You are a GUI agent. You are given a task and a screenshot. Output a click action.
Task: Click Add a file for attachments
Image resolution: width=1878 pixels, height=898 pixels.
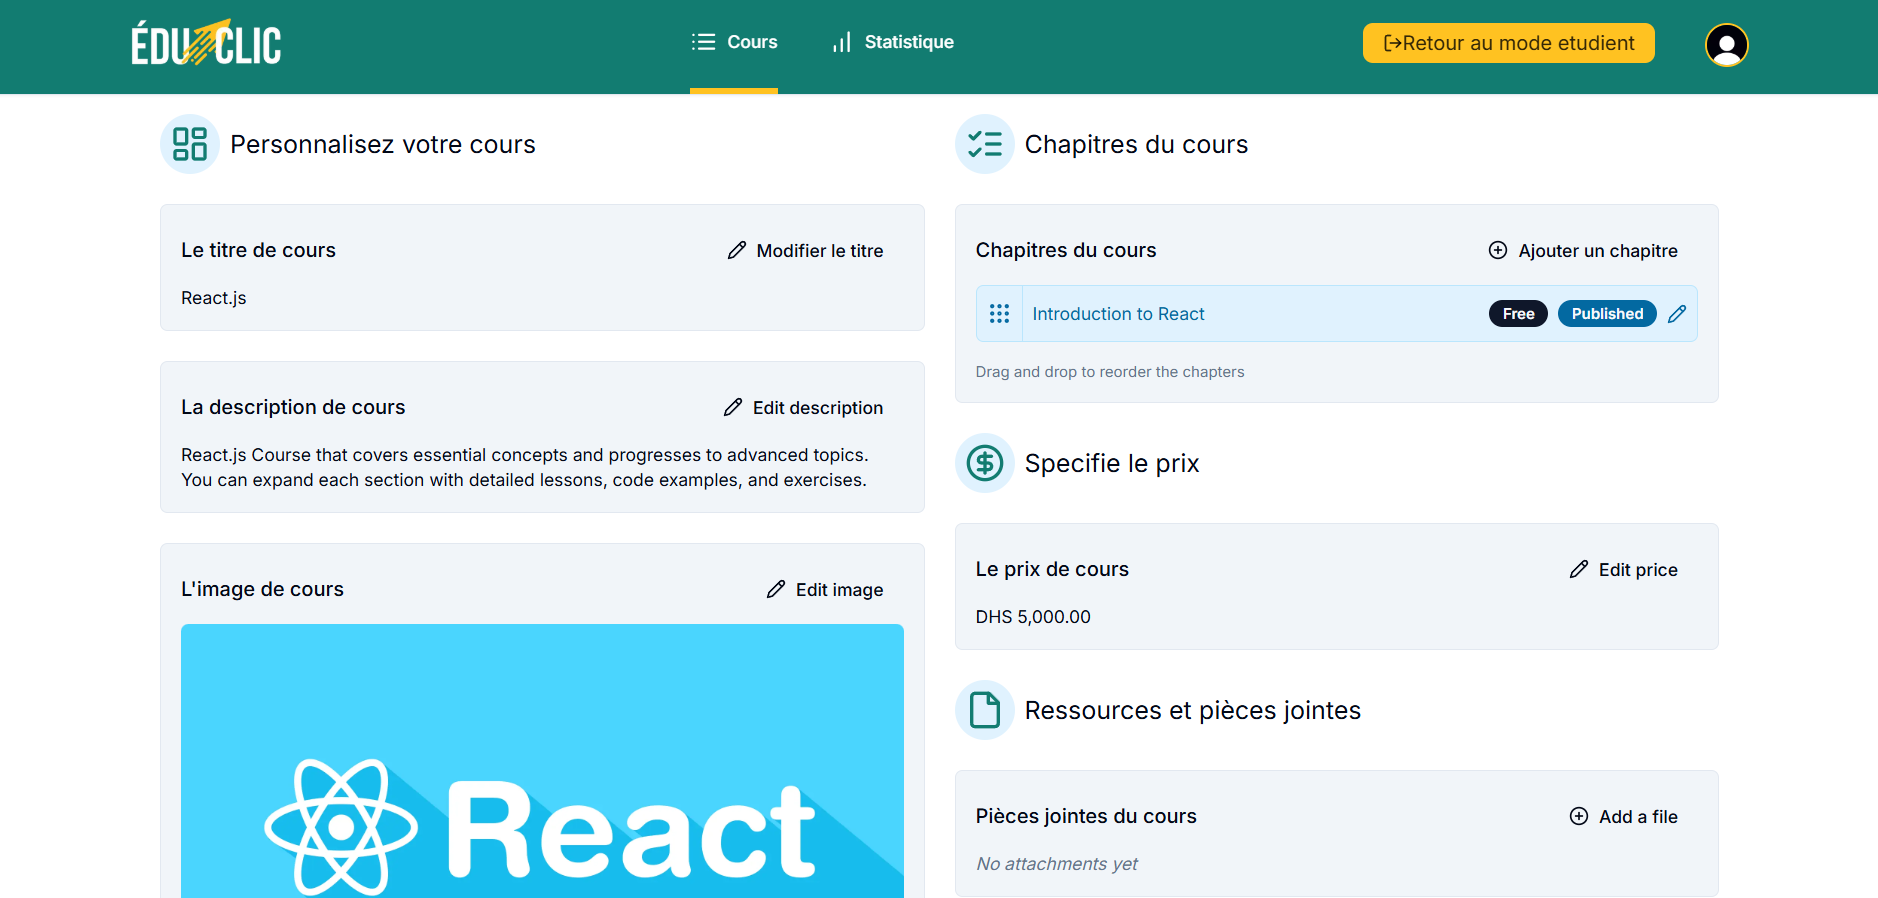click(1624, 817)
